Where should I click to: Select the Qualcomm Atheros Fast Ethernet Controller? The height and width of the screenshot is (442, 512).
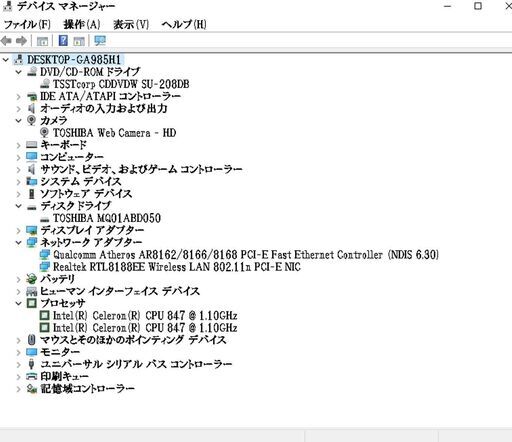pos(246,255)
